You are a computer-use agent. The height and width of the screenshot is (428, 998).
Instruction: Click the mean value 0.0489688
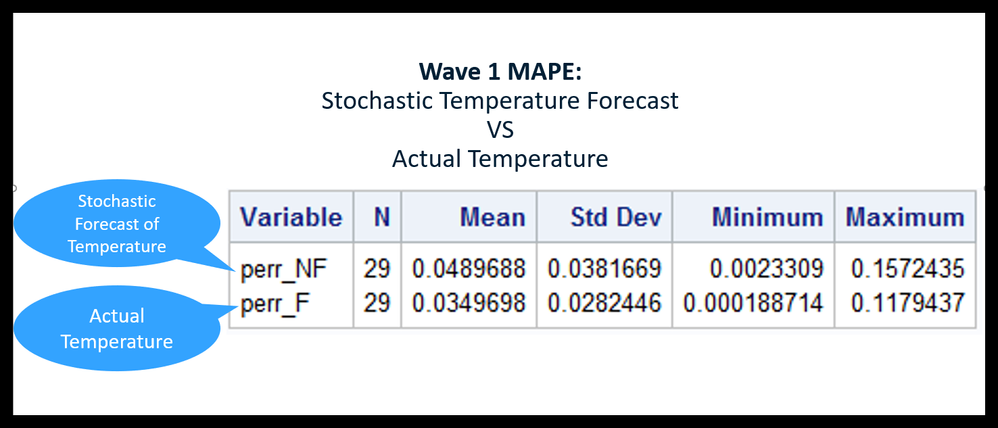click(x=468, y=269)
